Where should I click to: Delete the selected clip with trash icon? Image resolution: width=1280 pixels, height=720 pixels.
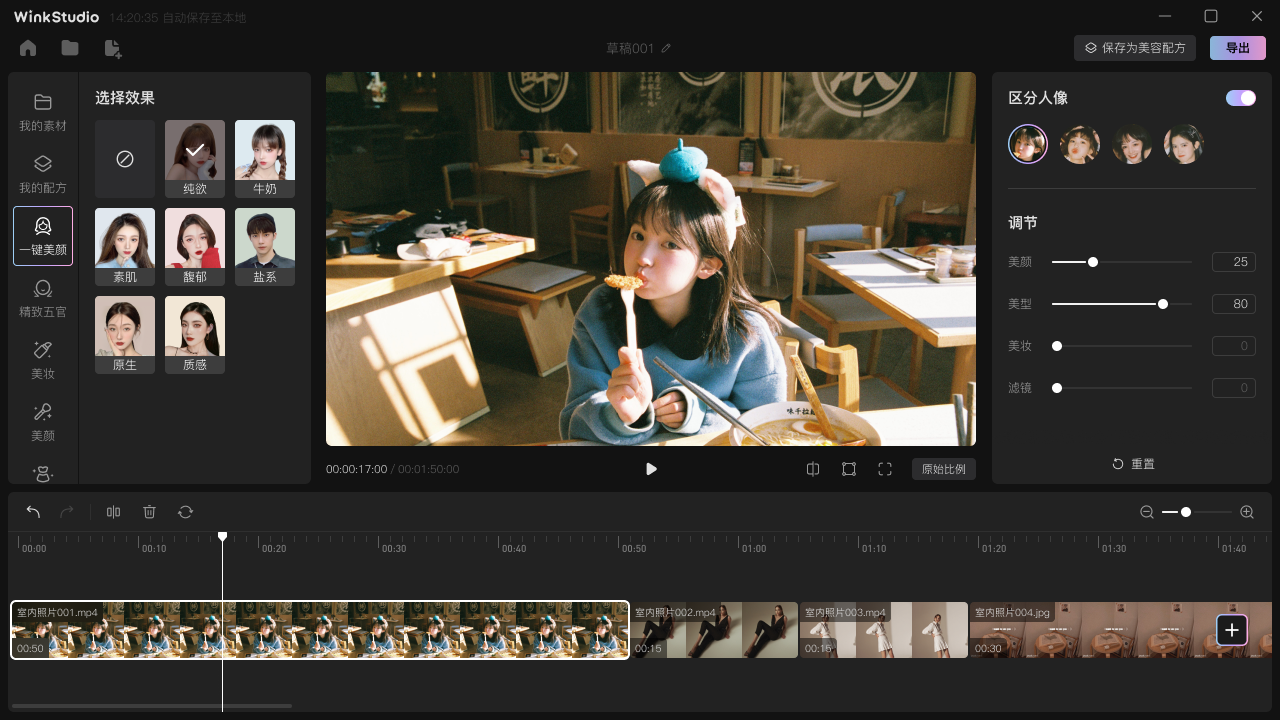click(x=149, y=511)
